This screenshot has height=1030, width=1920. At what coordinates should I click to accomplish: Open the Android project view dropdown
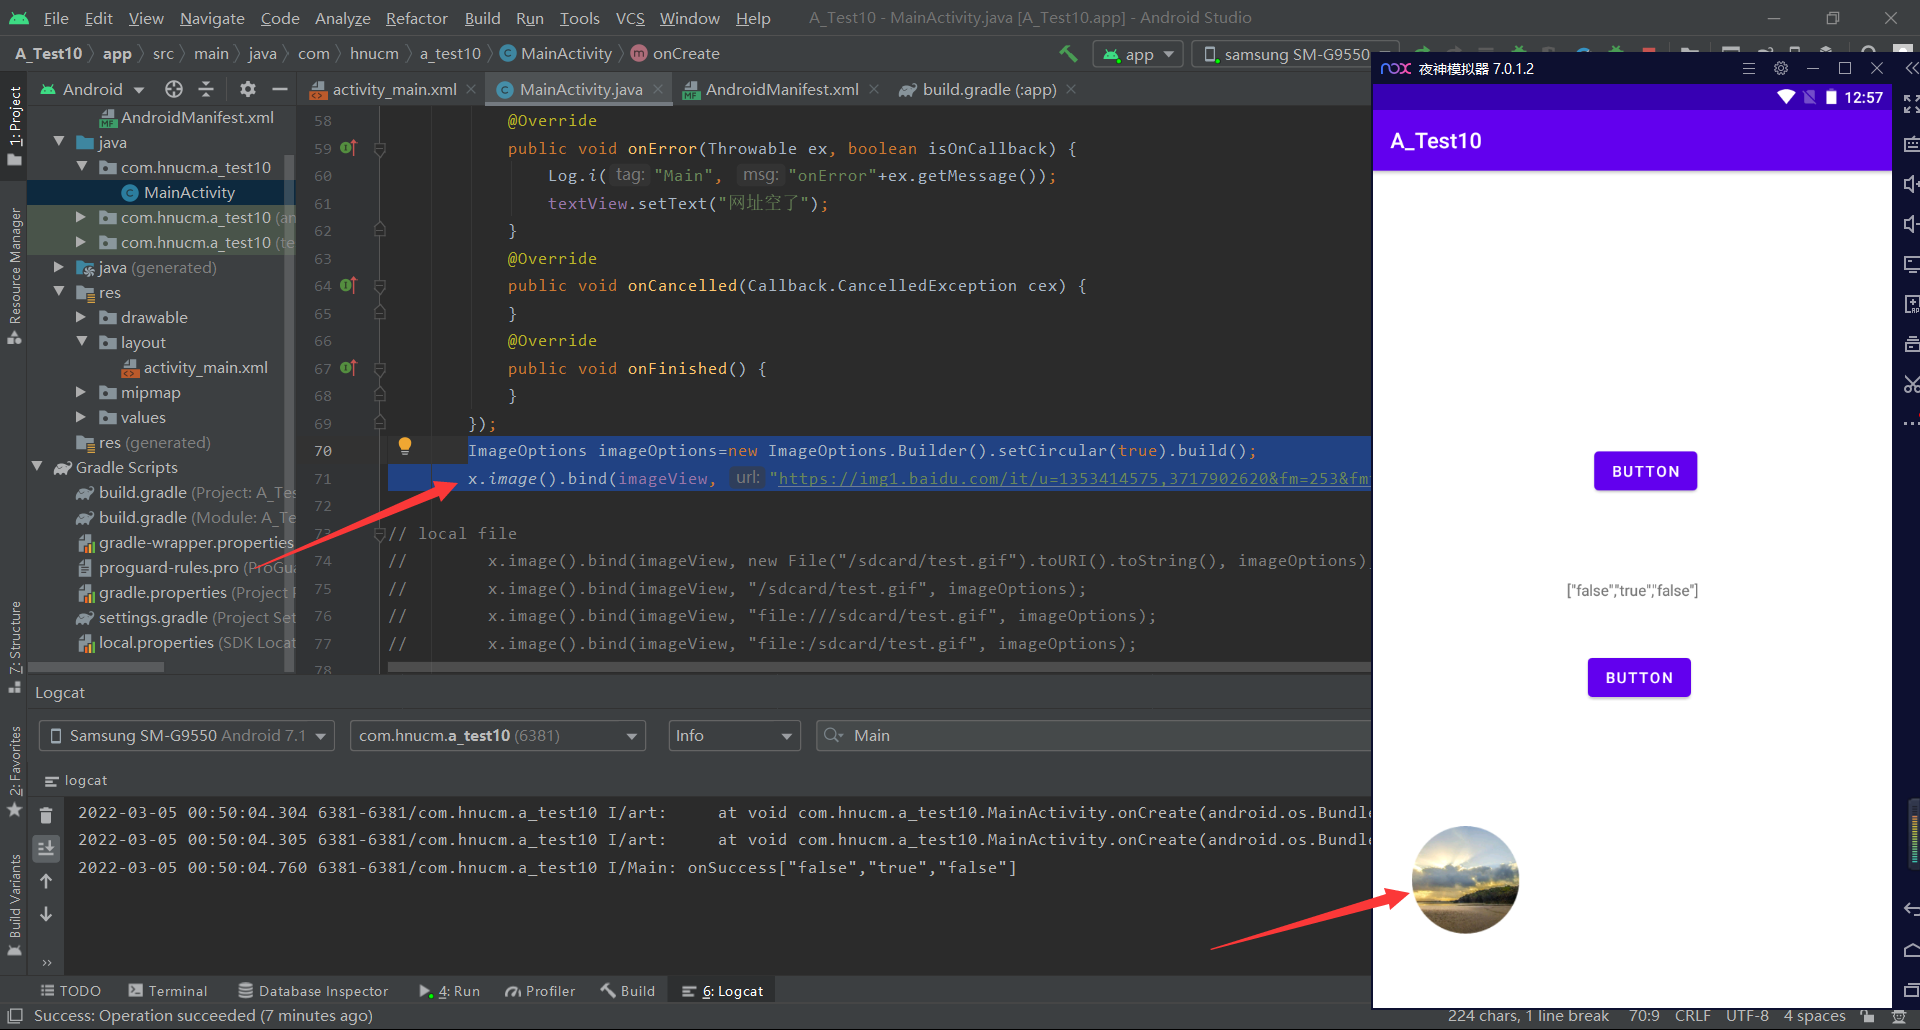93,89
